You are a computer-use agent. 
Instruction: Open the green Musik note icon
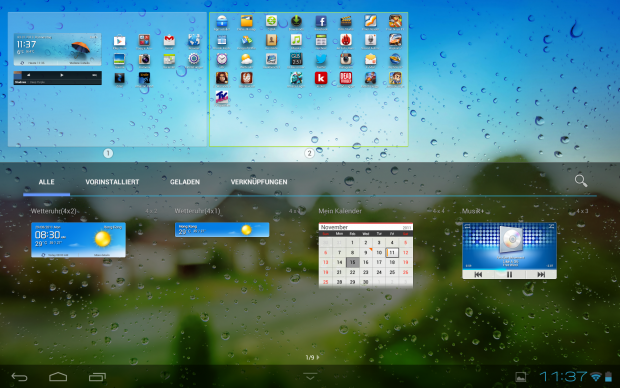296,40
